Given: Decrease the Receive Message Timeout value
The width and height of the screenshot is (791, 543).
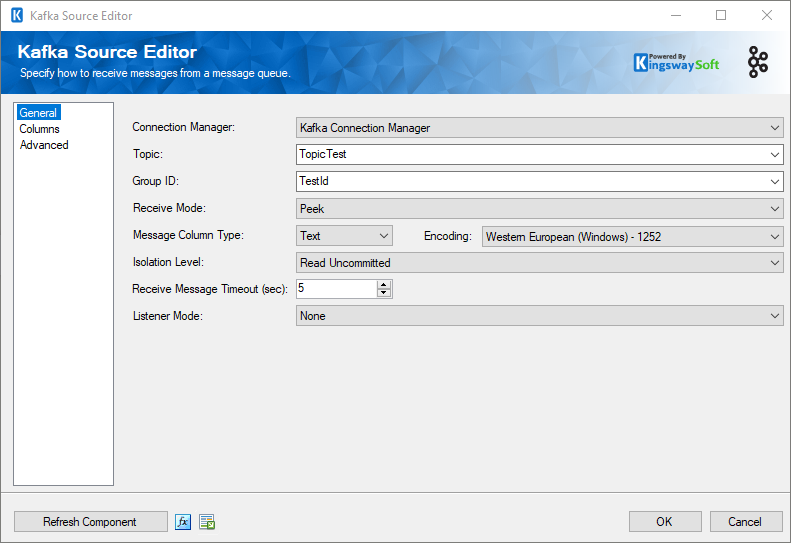Looking at the screenshot, I should [384, 293].
